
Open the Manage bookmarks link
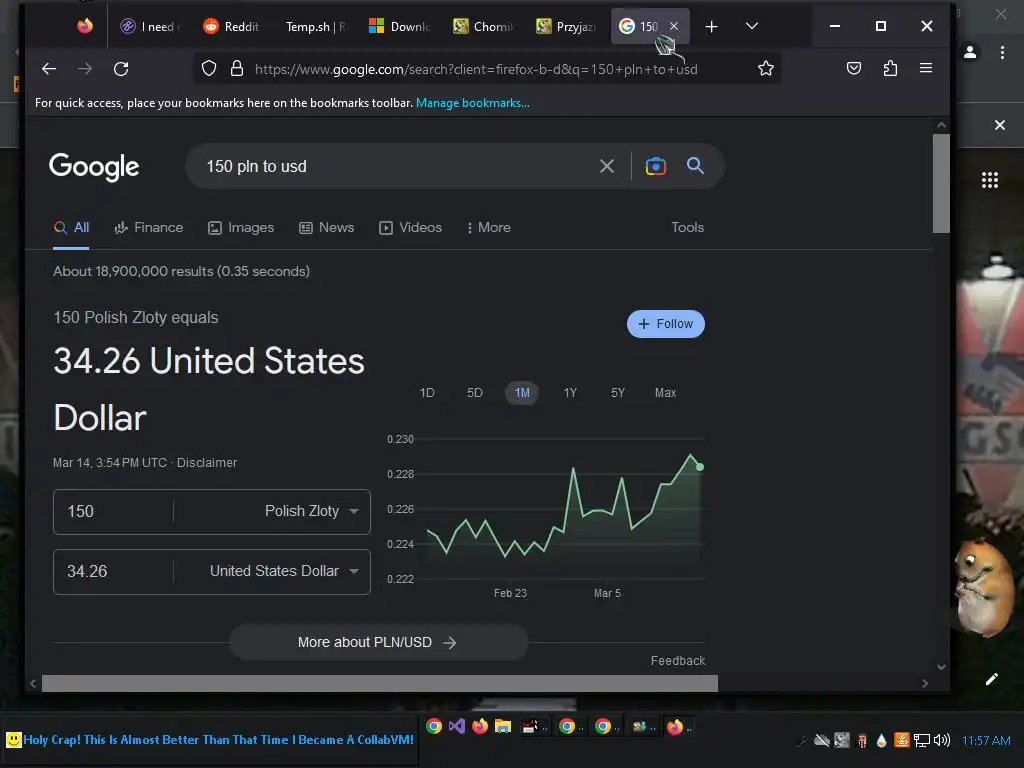473,103
